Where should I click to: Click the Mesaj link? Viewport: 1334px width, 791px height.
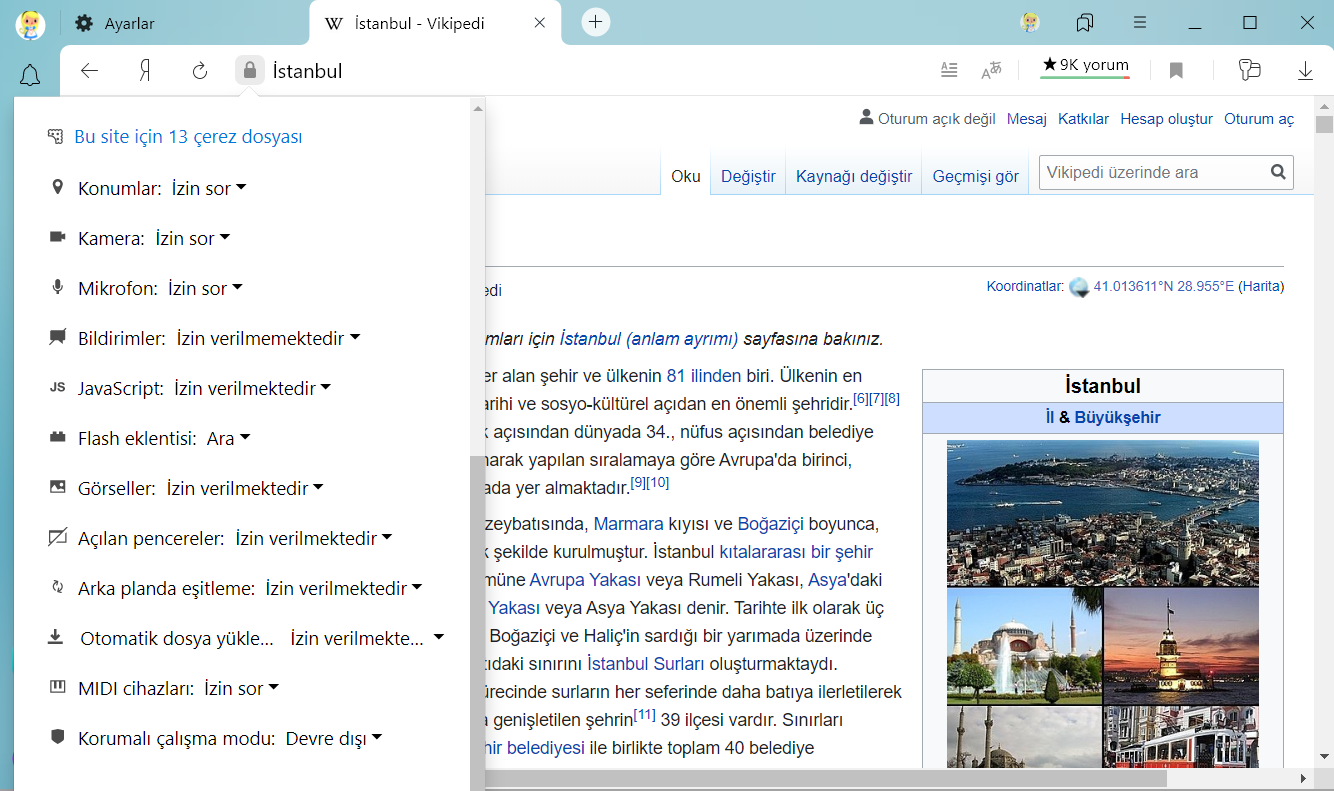click(x=1026, y=119)
